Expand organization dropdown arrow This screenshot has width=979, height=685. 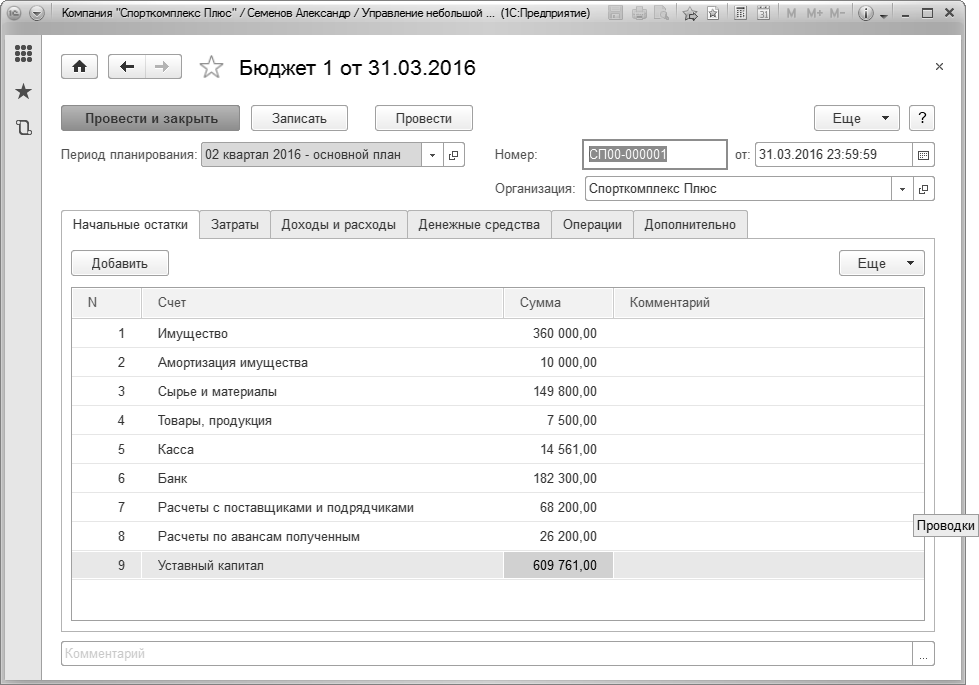902,189
